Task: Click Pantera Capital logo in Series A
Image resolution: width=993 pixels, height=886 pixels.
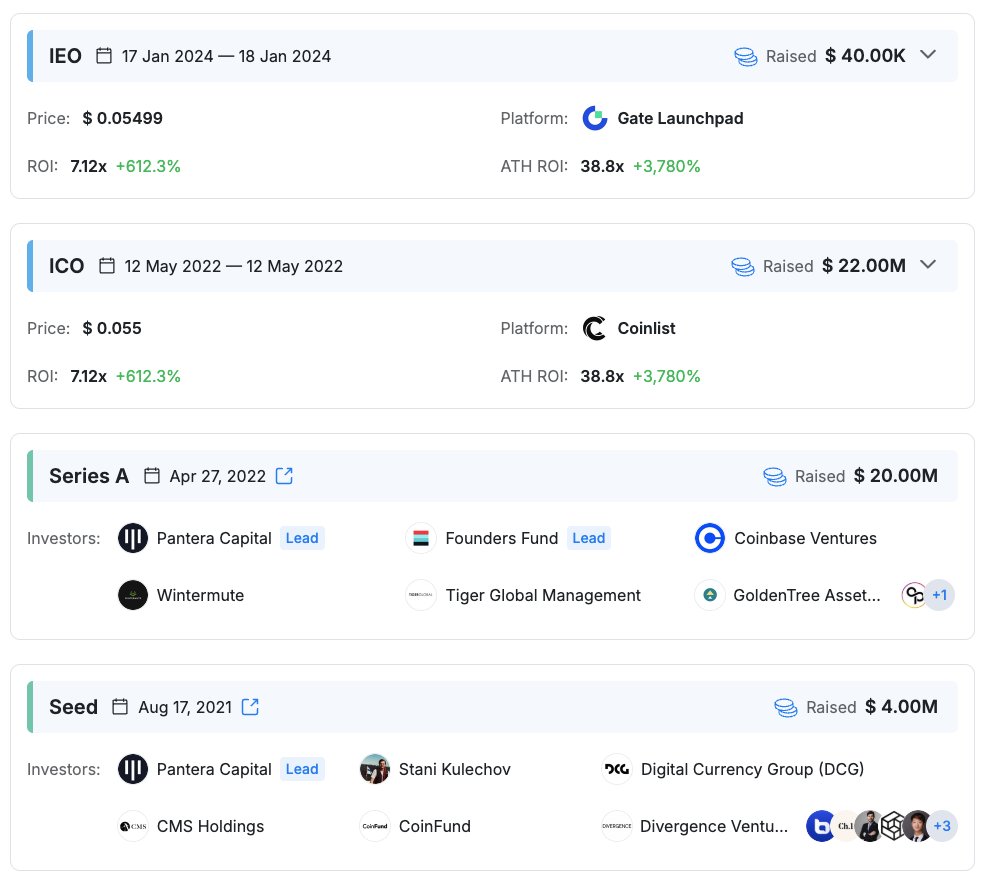Action: [133, 538]
